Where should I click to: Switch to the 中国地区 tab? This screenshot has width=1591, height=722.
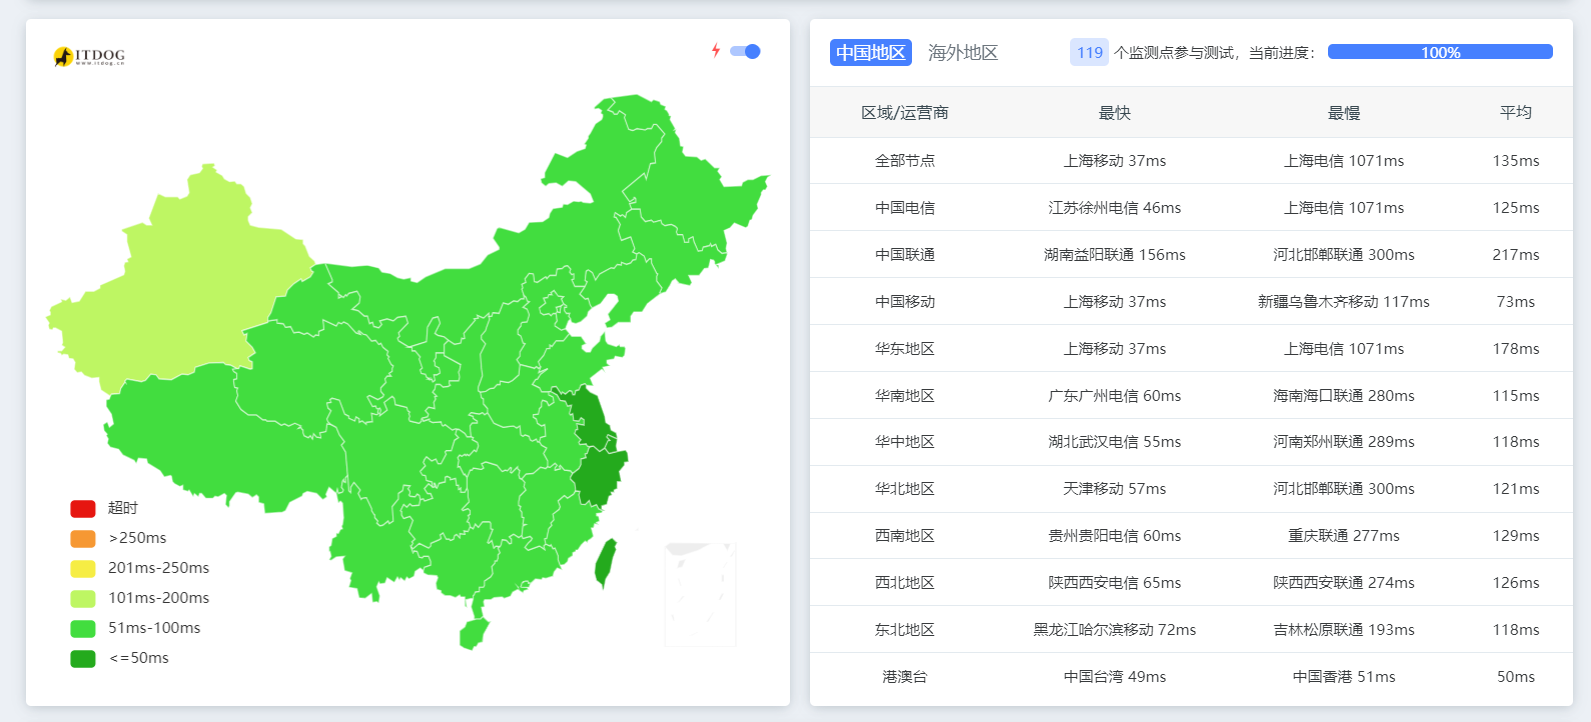coord(870,53)
